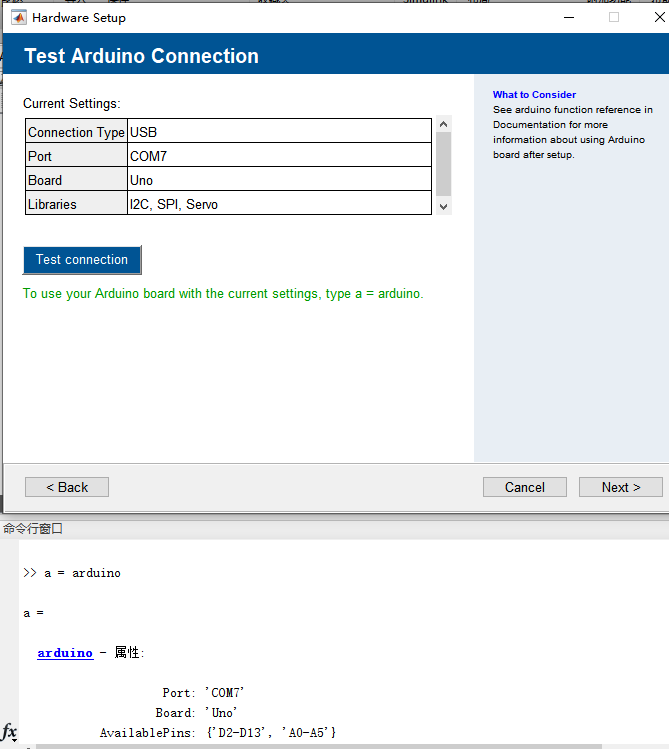Click the Port: 'COM7' output line
Screen dimensions: 669x749
[x=203, y=693]
